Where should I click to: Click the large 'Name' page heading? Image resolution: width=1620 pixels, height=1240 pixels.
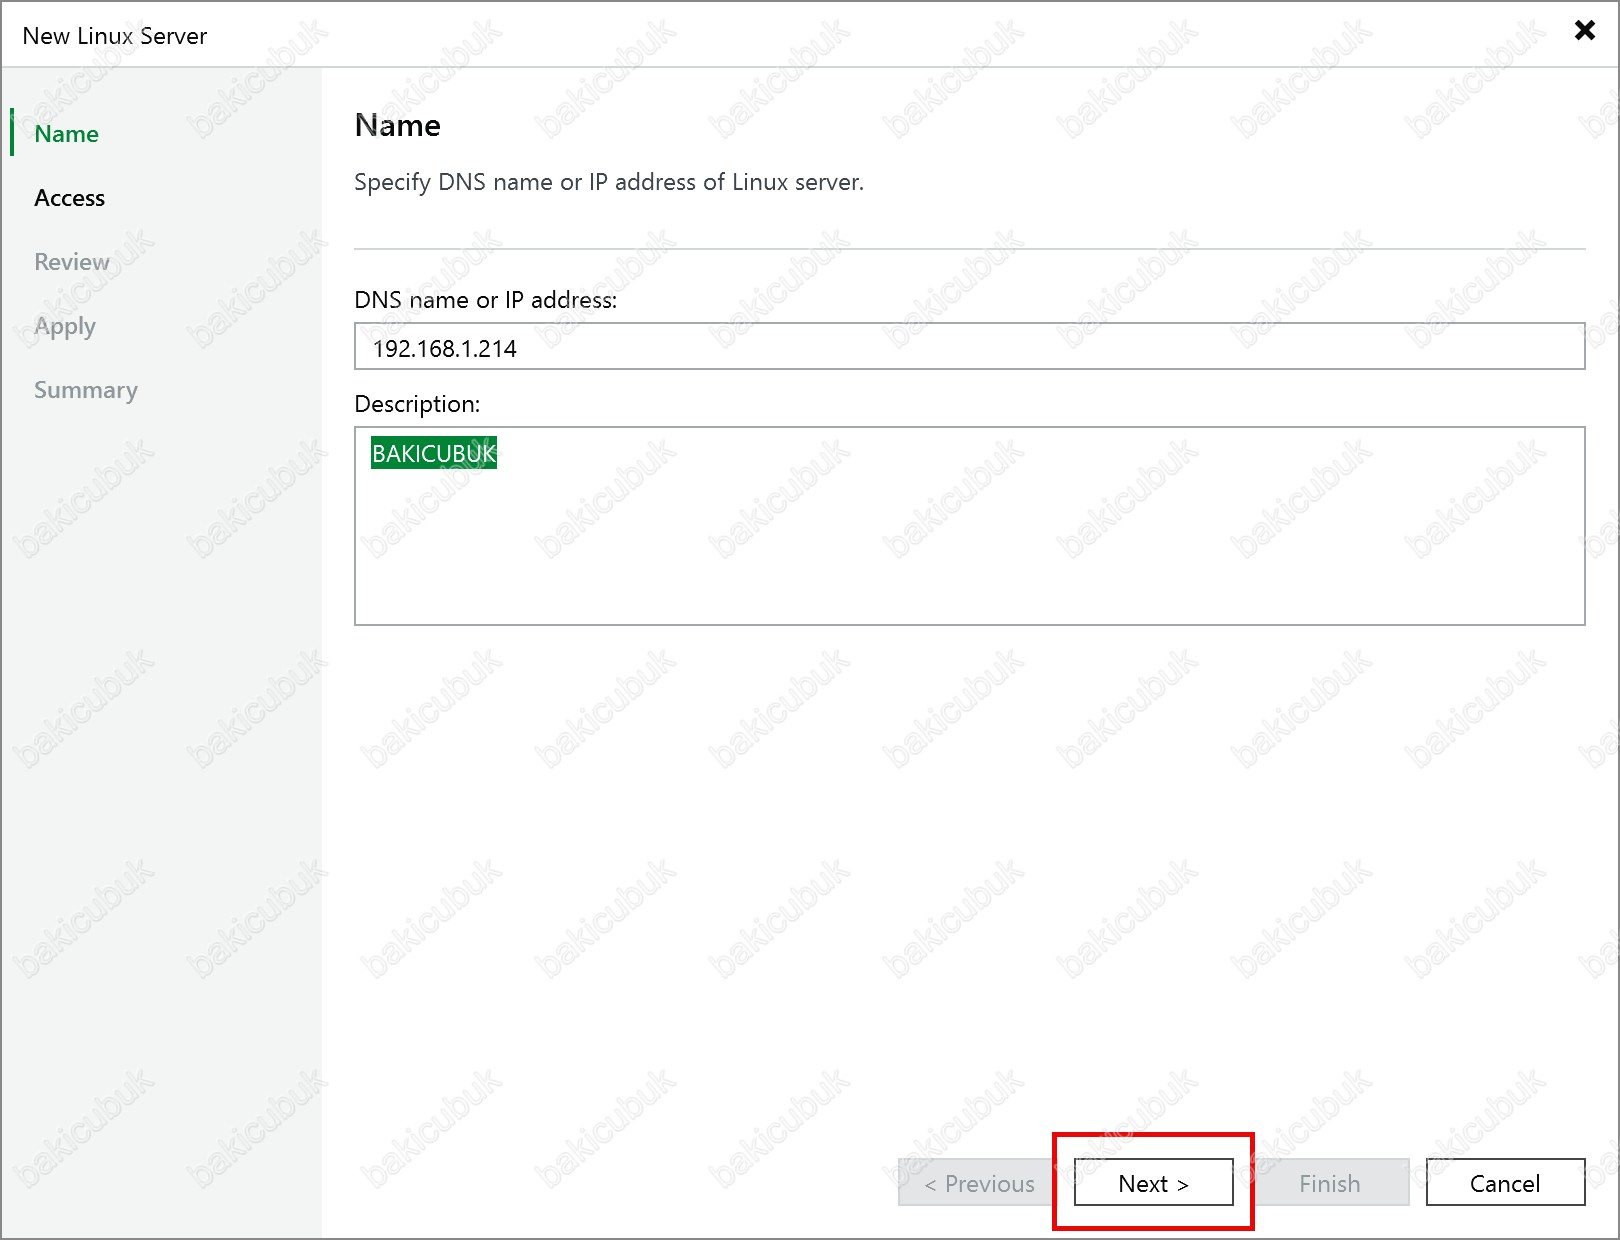tap(397, 126)
